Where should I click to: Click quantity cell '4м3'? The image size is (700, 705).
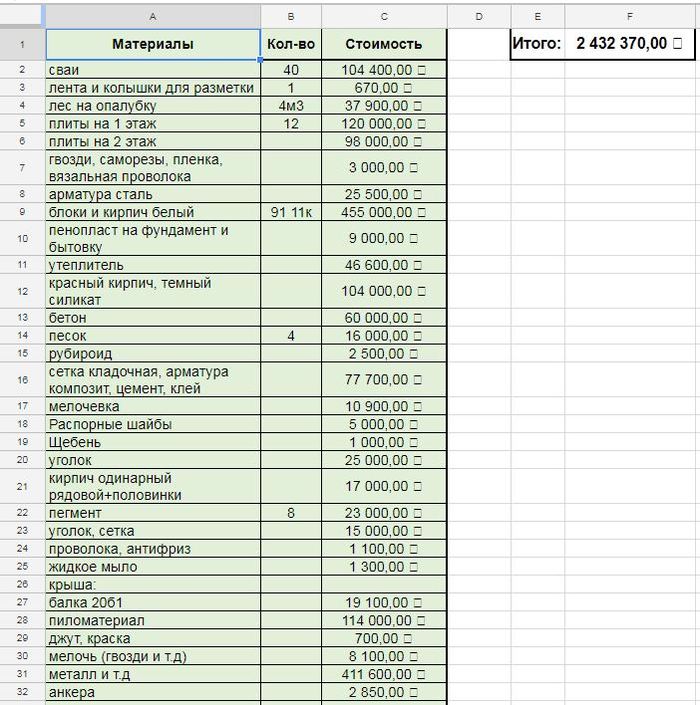(x=291, y=106)
